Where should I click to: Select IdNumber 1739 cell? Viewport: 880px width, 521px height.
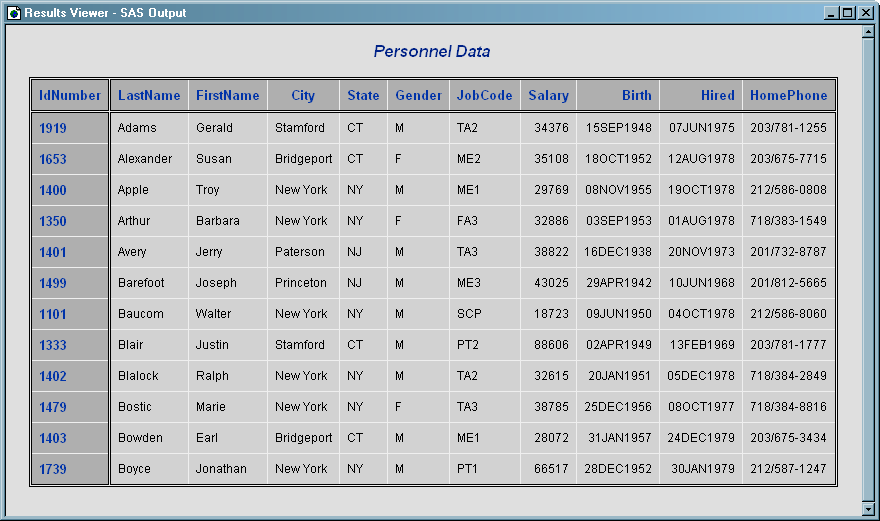[x=70, y=469]
